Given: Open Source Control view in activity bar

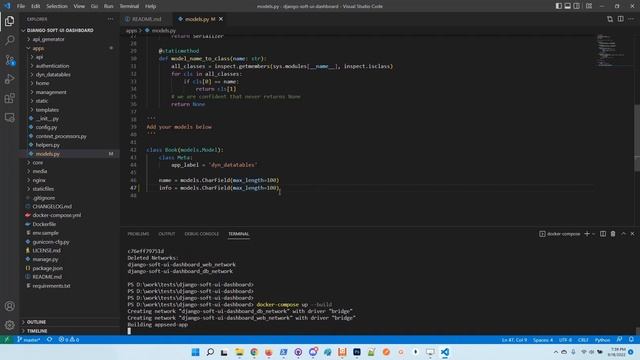Looking at the screenshot, I should click(9, 60).
